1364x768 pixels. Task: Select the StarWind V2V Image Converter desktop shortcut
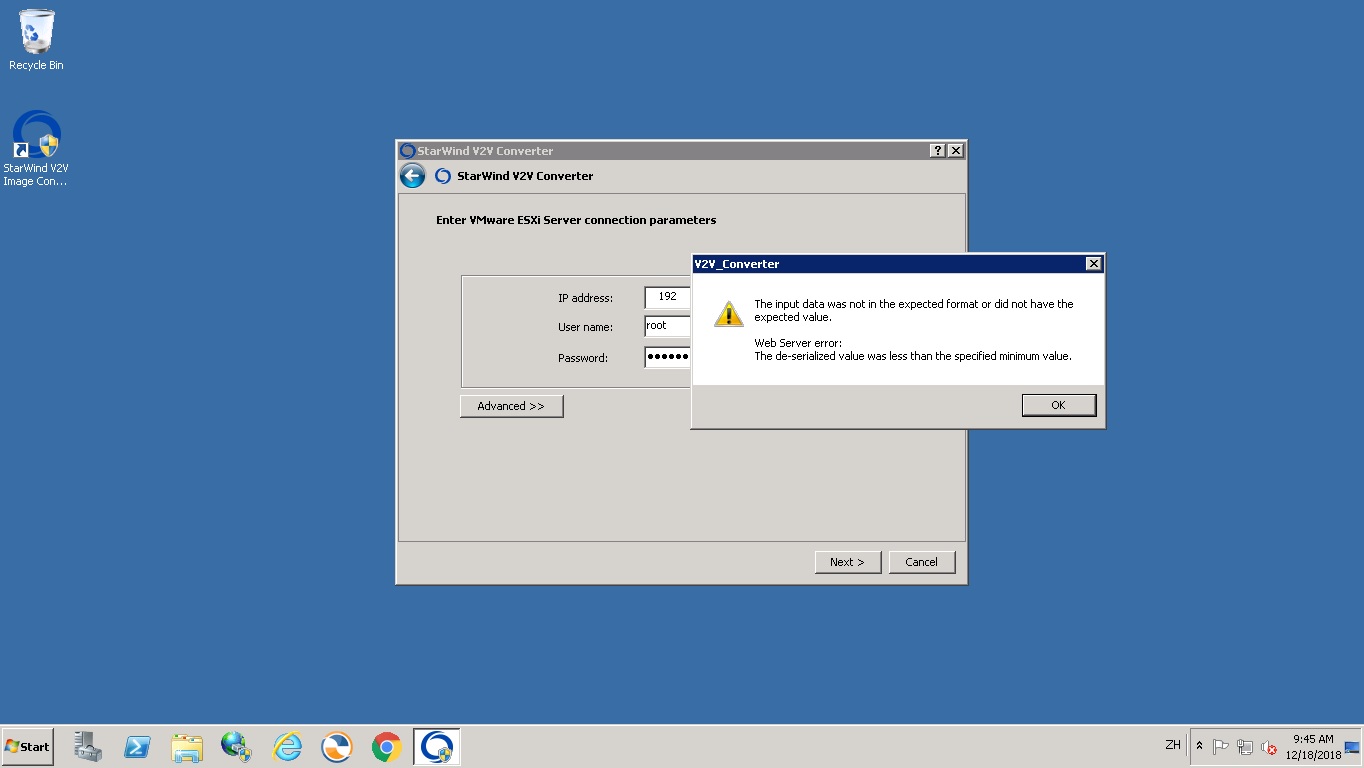(36, 148)
